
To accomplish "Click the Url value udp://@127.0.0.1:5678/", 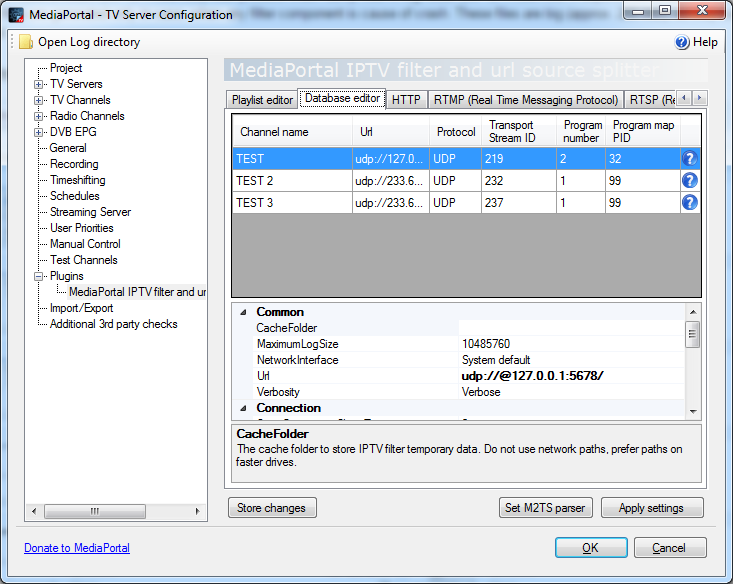I will tap(532, 376).
